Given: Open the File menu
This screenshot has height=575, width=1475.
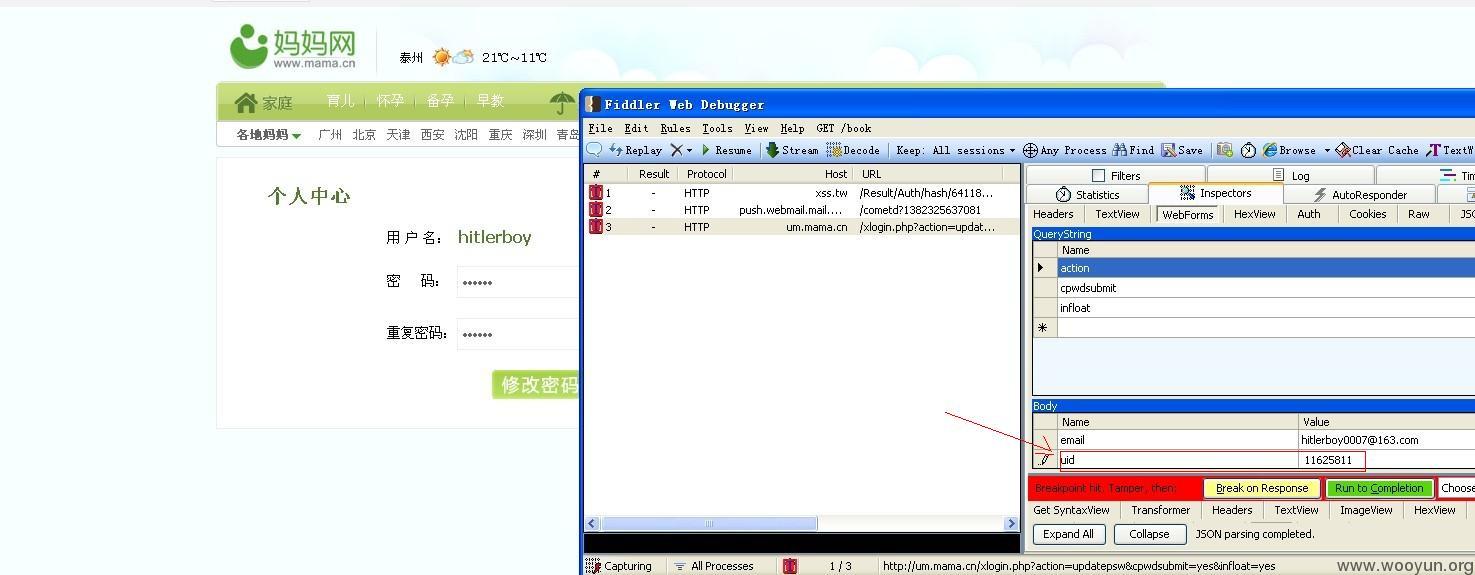Looking at the screenshot, I should click(600, 128).
